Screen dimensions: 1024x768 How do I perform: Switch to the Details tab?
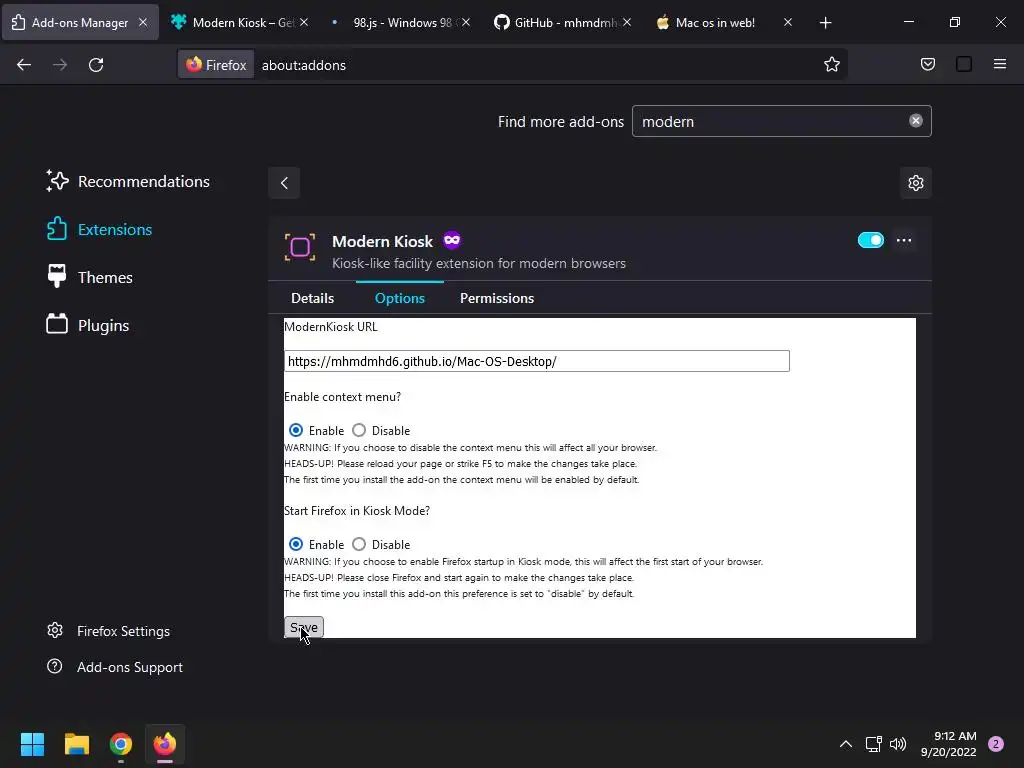tap(312, 298)
